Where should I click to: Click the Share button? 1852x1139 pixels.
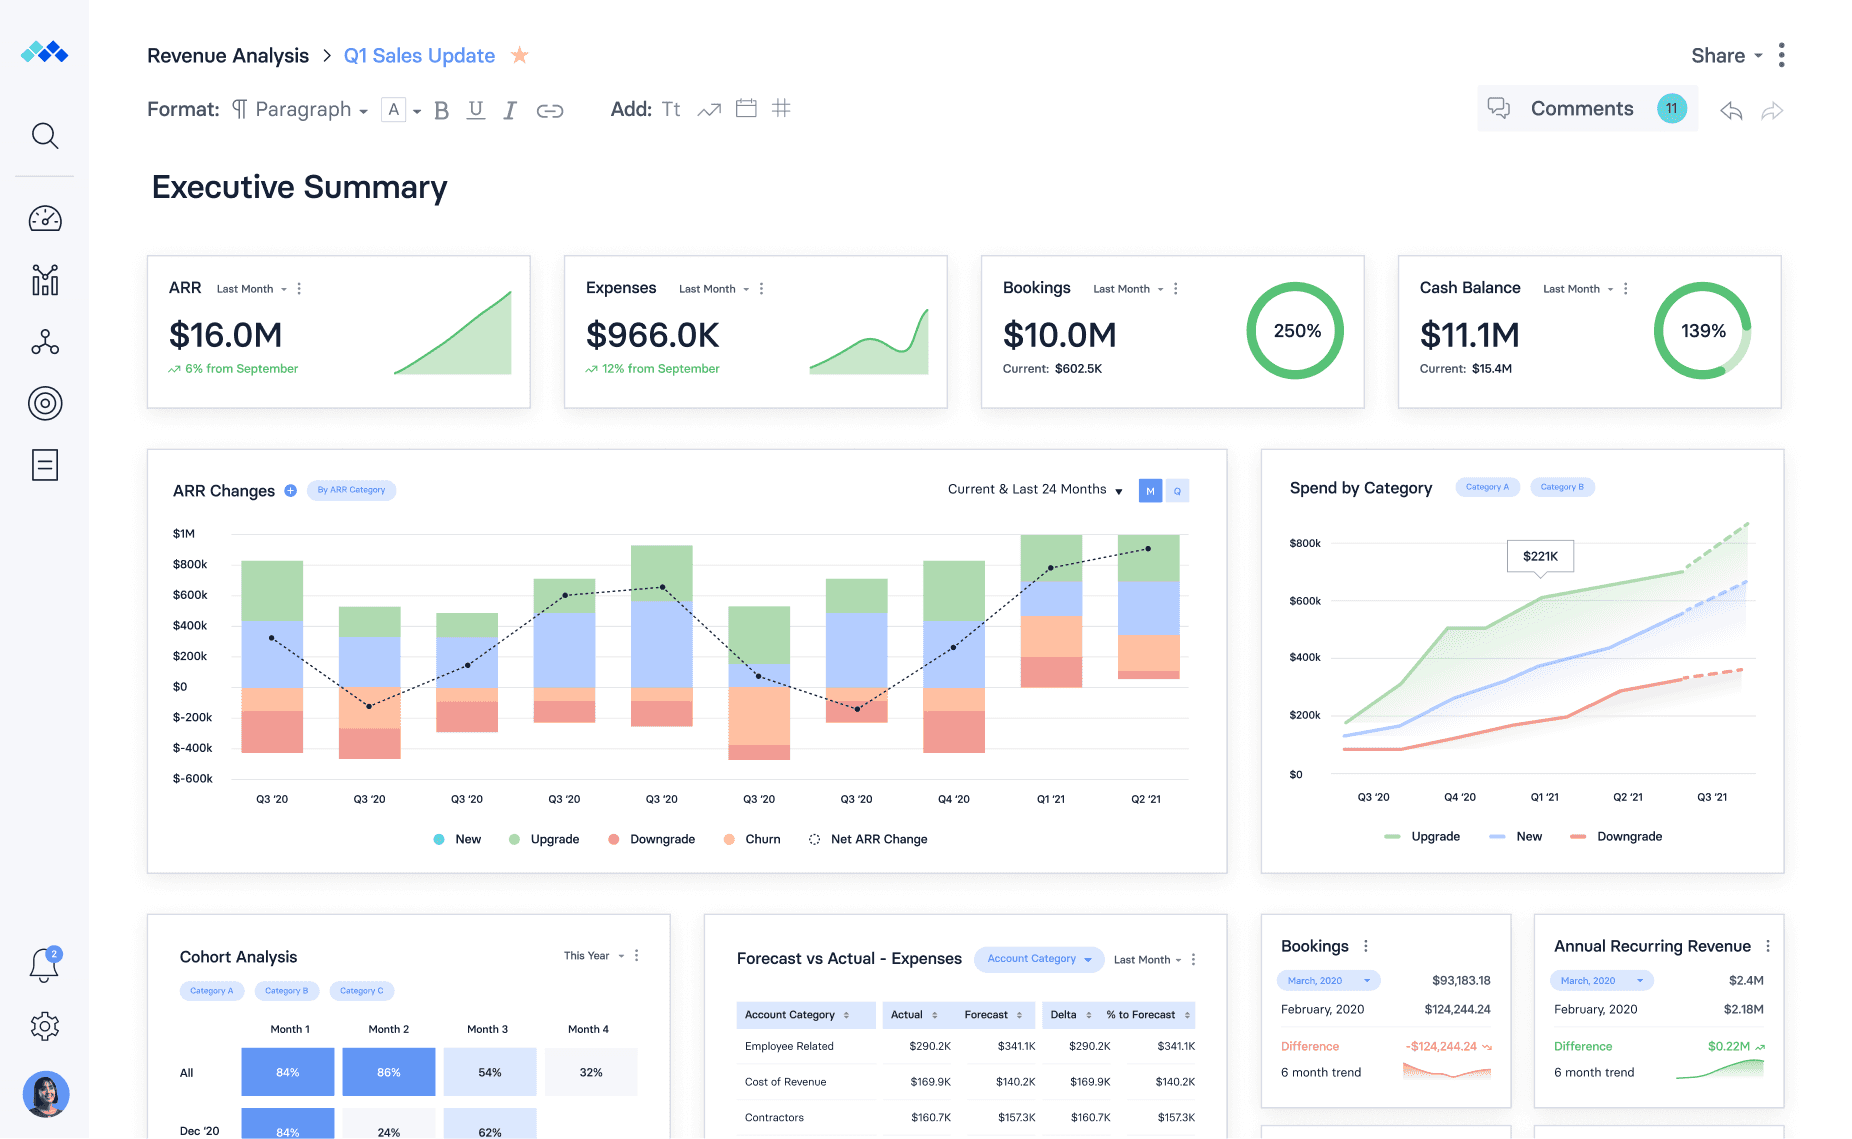click(1726, 56)
